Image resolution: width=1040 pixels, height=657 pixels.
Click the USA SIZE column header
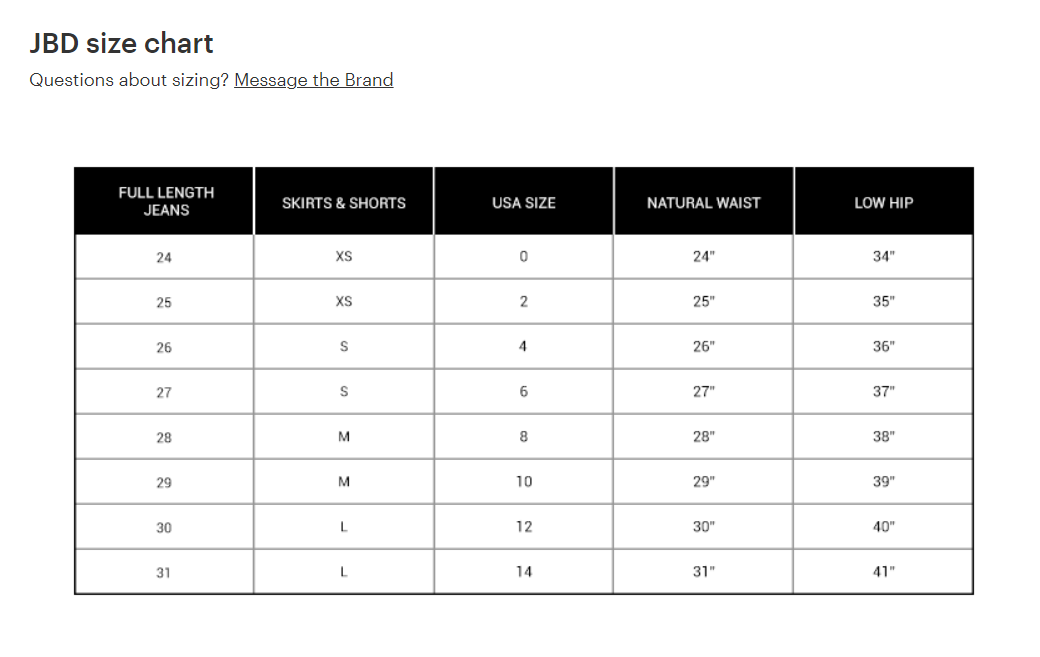tap(524, 202)
